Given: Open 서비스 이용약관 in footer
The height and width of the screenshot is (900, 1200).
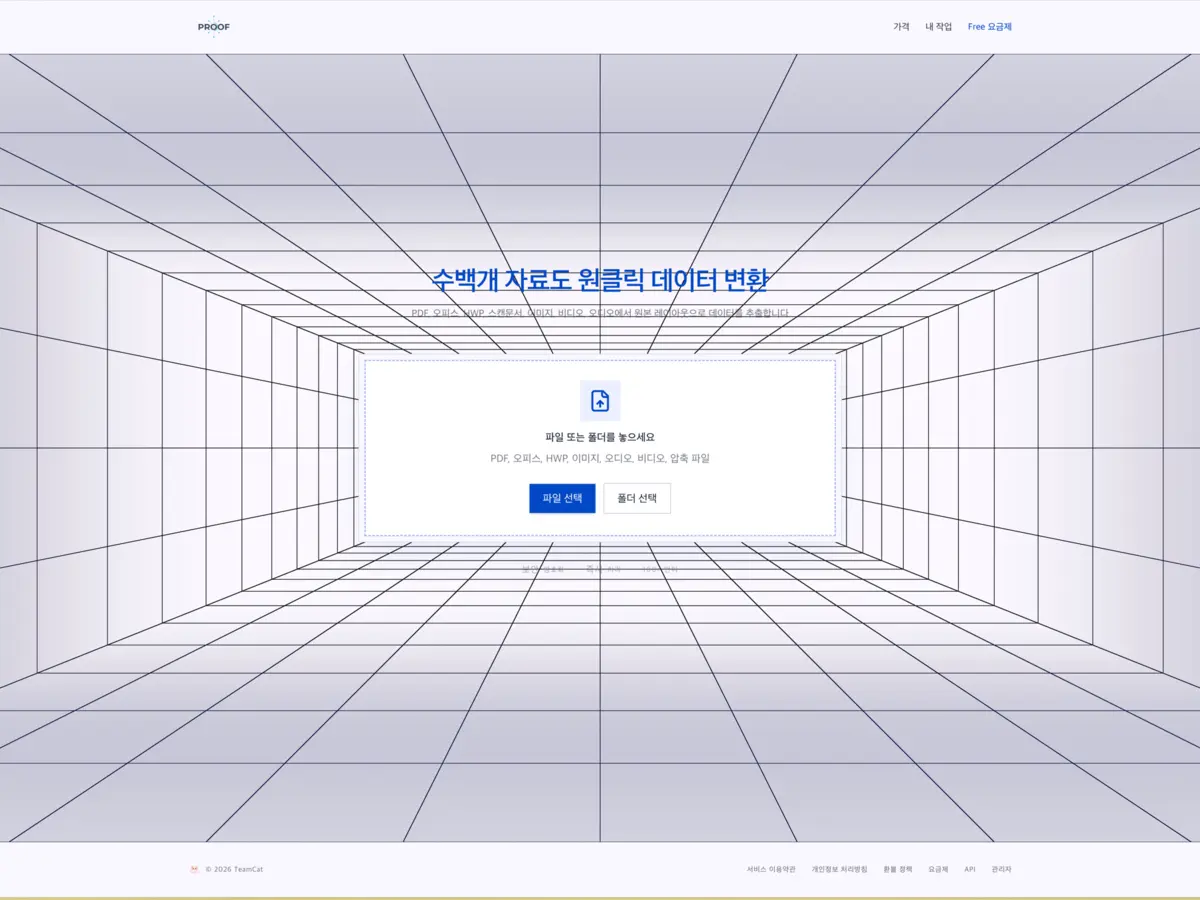Looking at the screenshot, I should pyautogui.click(x=771, y=869).
